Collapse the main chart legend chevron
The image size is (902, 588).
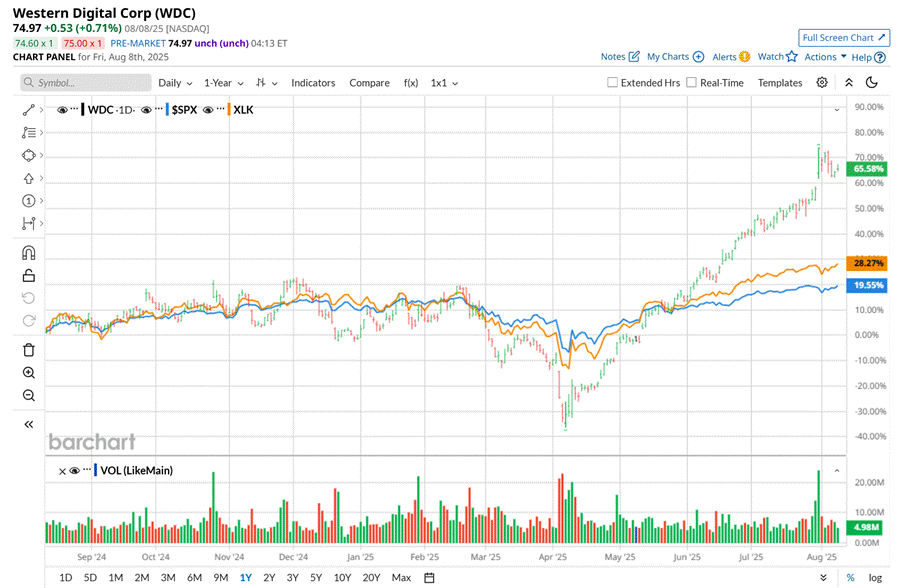click(x=837, y=109)
